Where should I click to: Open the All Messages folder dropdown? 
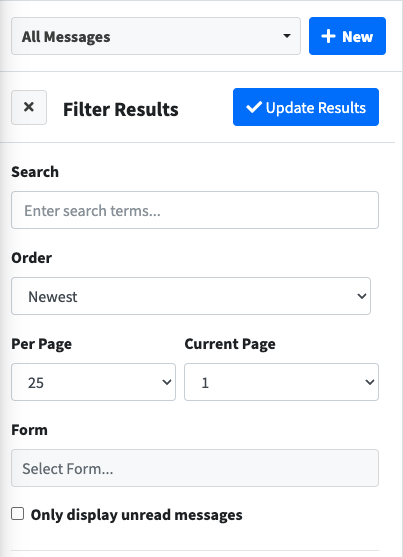pyautogui.click(x=156, y=36)
